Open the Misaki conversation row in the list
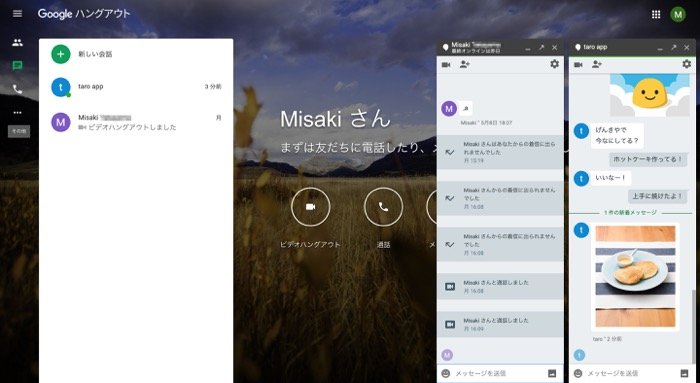 point(136,122)
